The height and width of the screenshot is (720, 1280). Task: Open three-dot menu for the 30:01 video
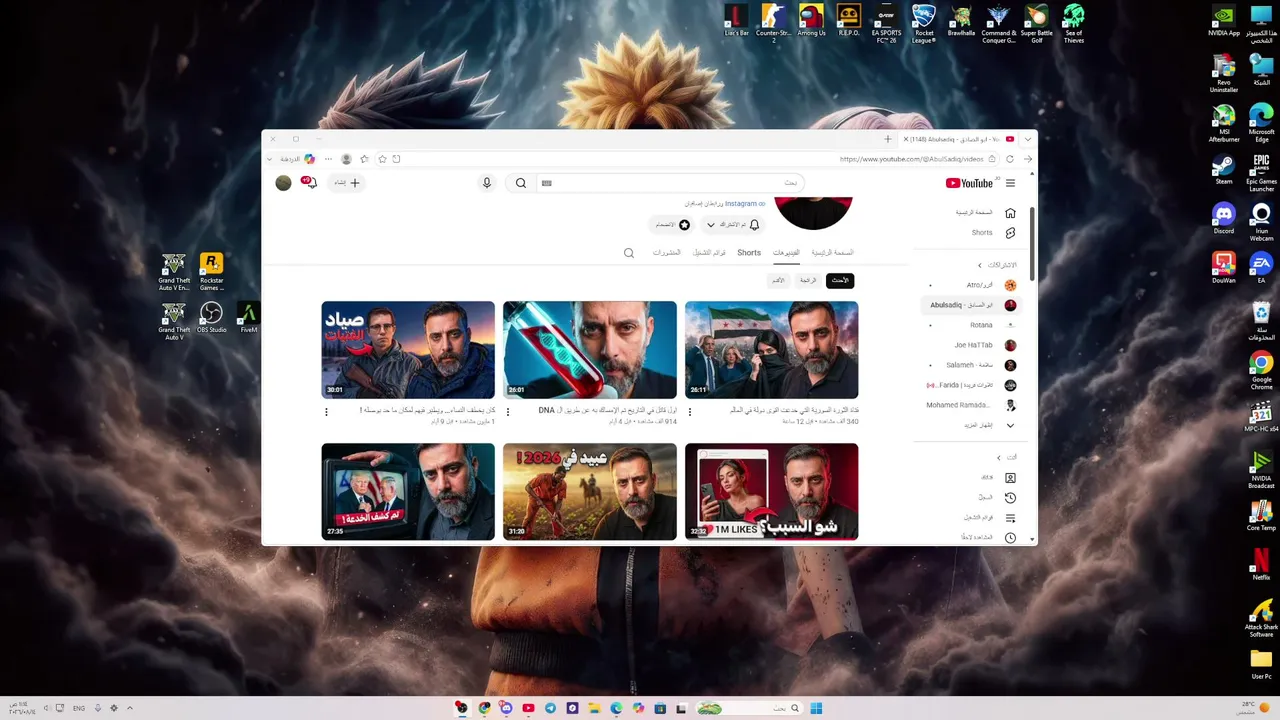(326, 412)
